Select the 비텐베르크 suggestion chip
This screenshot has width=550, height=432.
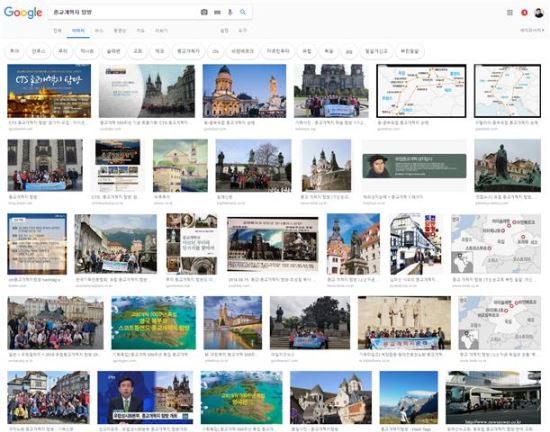coord(242,52)
